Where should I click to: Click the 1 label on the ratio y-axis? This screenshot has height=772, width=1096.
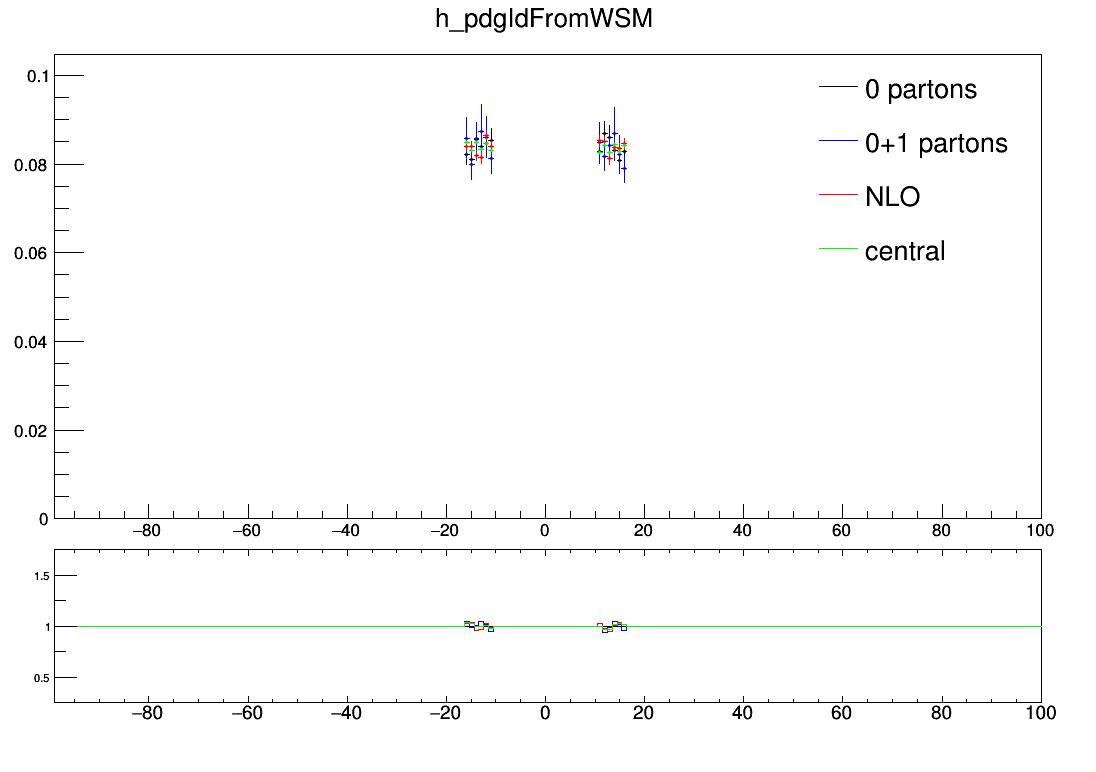(48, 627)
